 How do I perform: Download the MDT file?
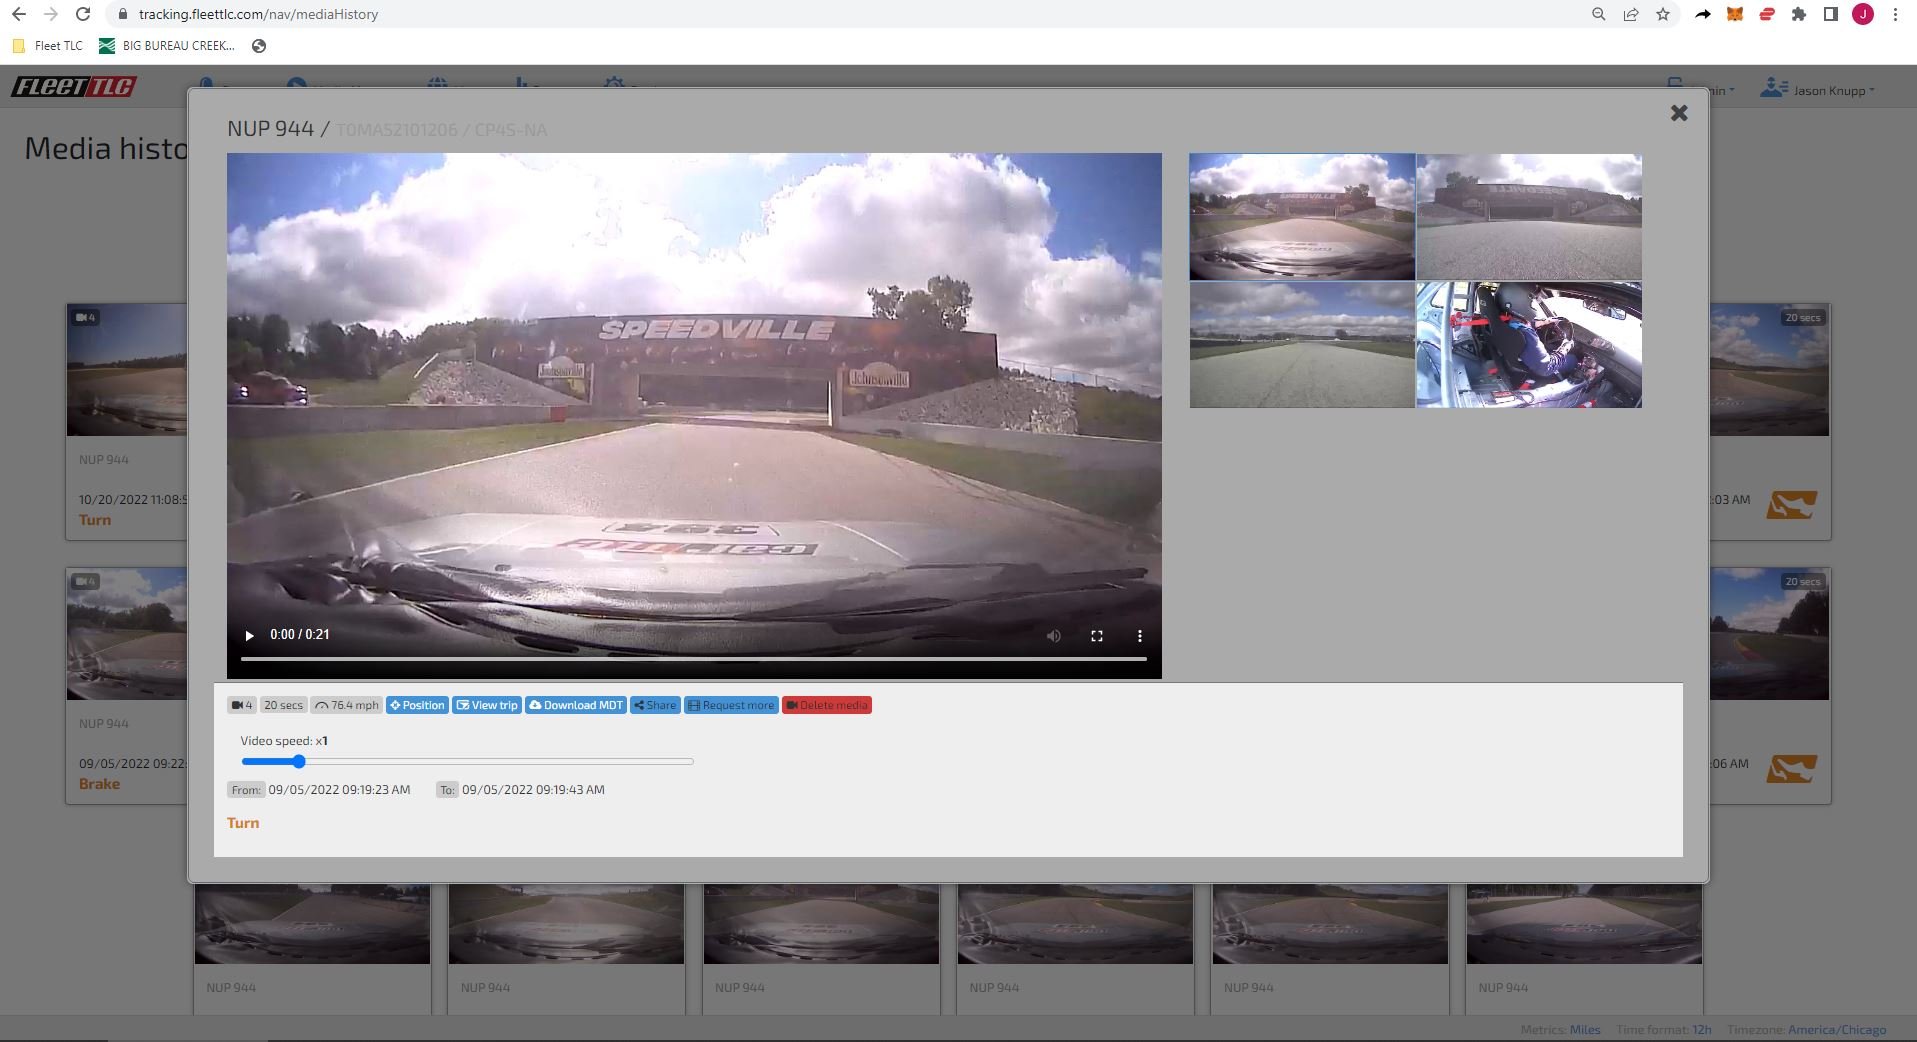[x=576, y=705]
